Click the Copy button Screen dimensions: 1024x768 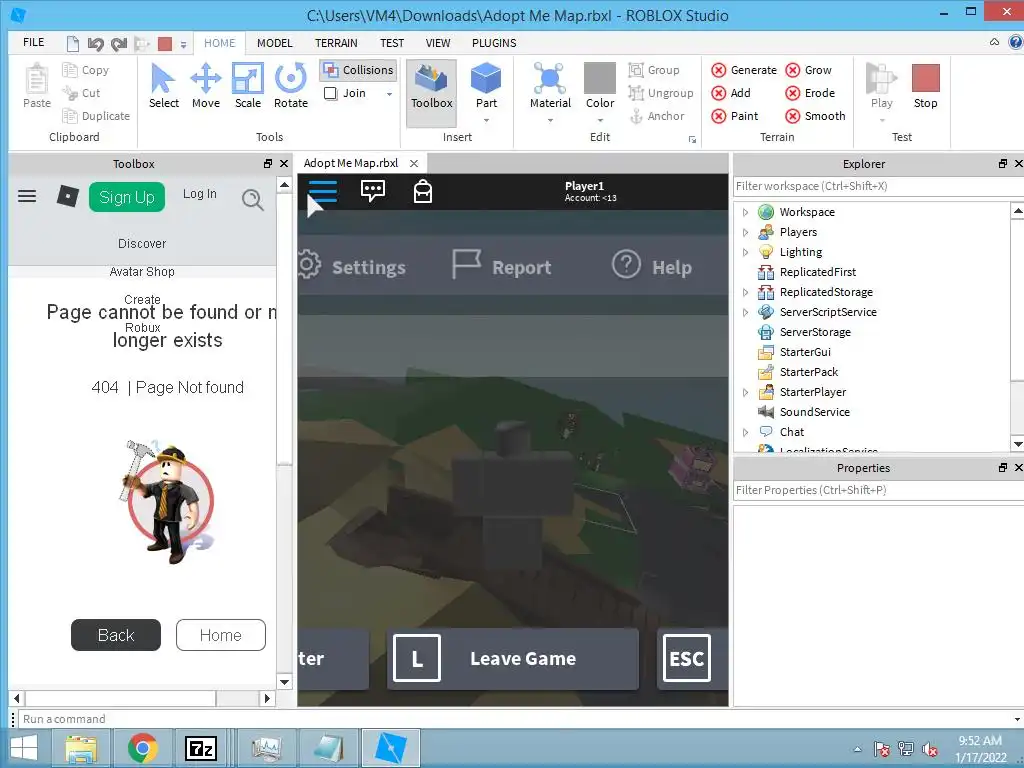click(x=86, y=70)
